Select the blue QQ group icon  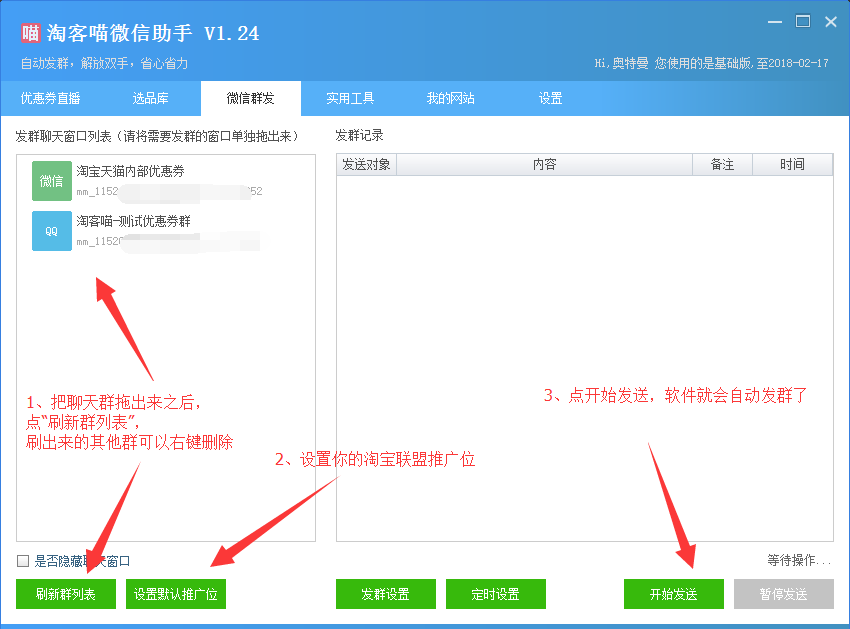point(51,231)
